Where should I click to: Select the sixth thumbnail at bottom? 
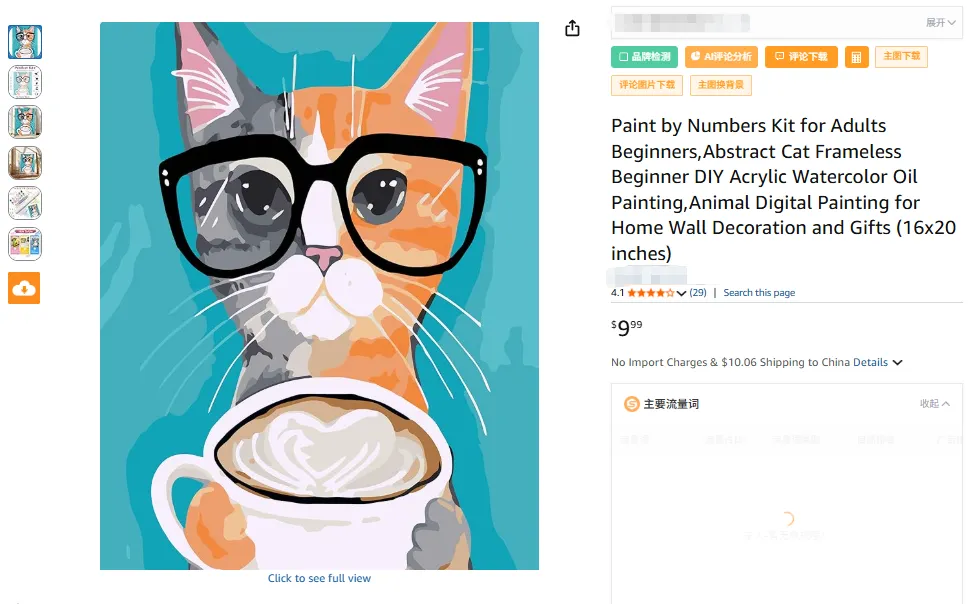24,244
